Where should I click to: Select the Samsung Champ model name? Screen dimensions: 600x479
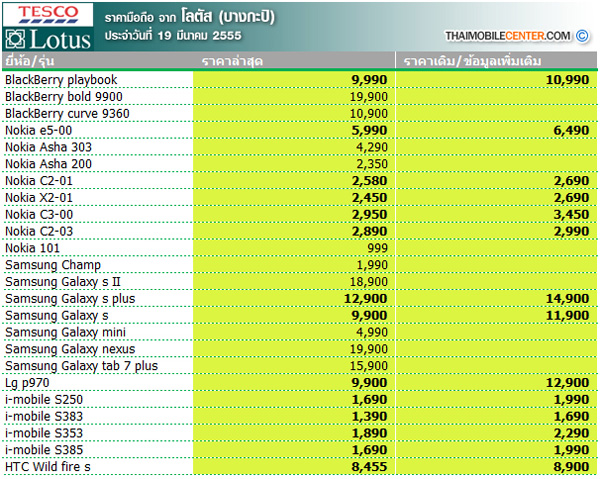point(53,265)
